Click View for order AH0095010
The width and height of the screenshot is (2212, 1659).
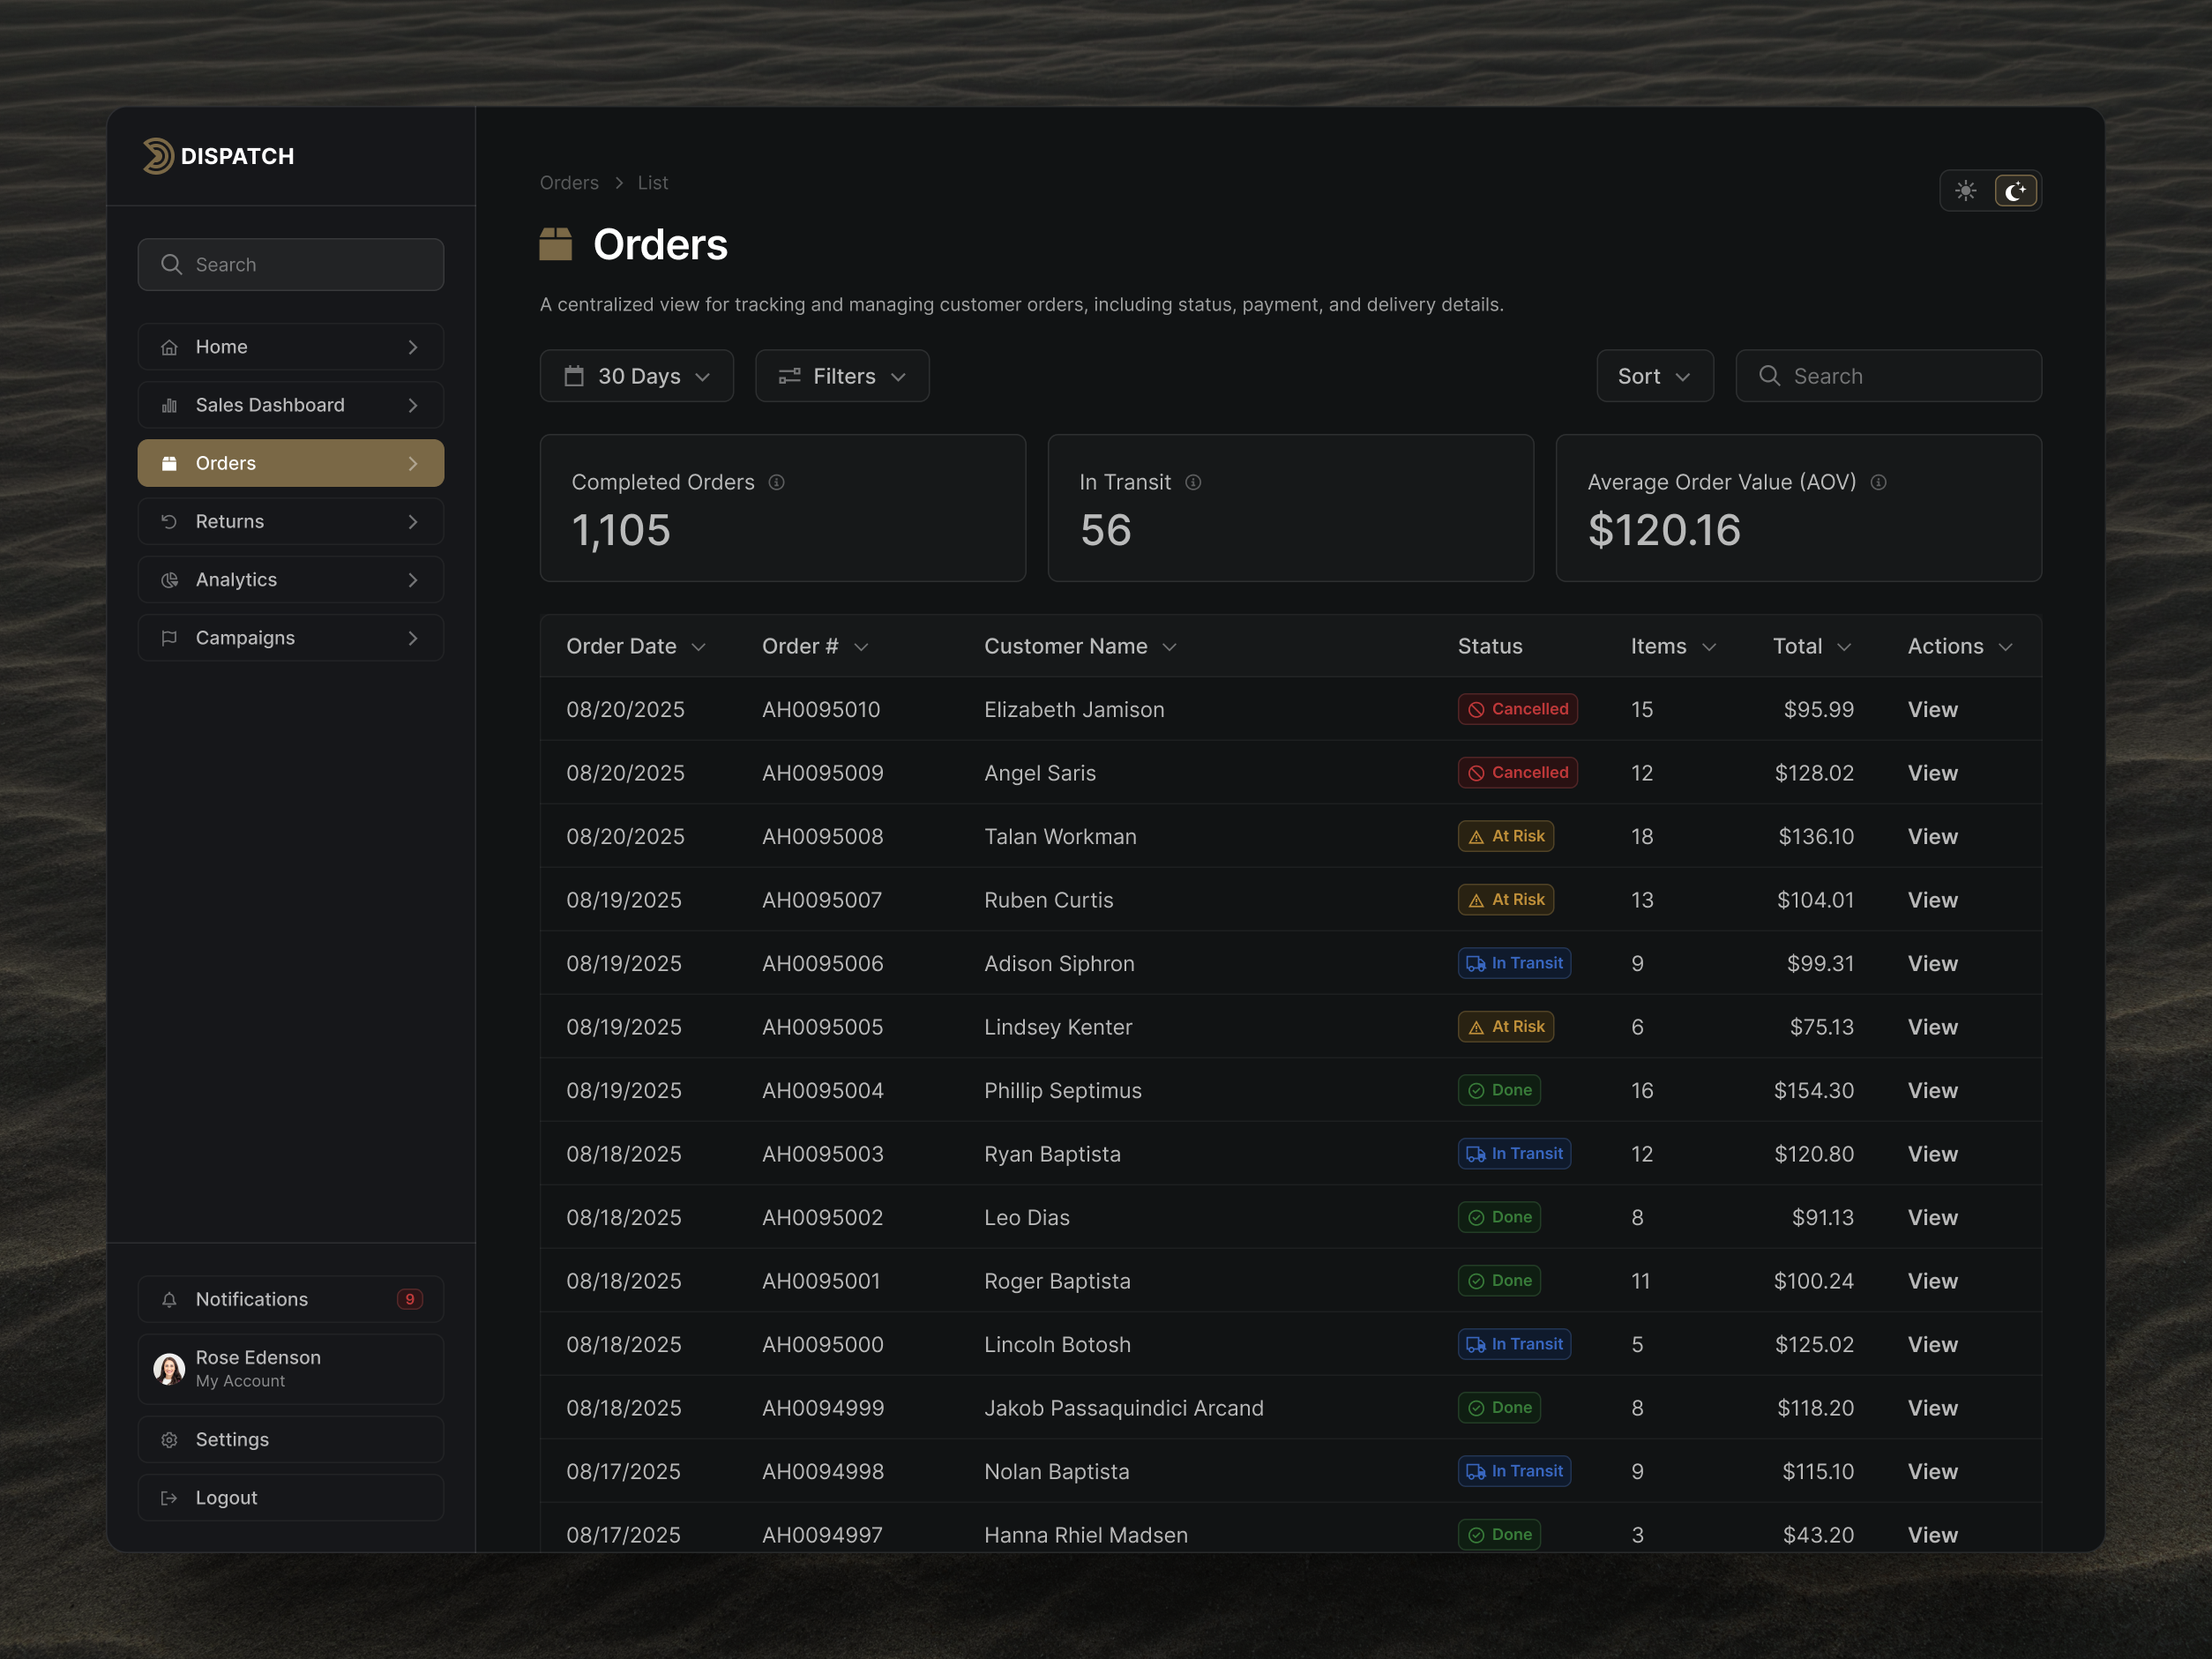(1931, 709)
